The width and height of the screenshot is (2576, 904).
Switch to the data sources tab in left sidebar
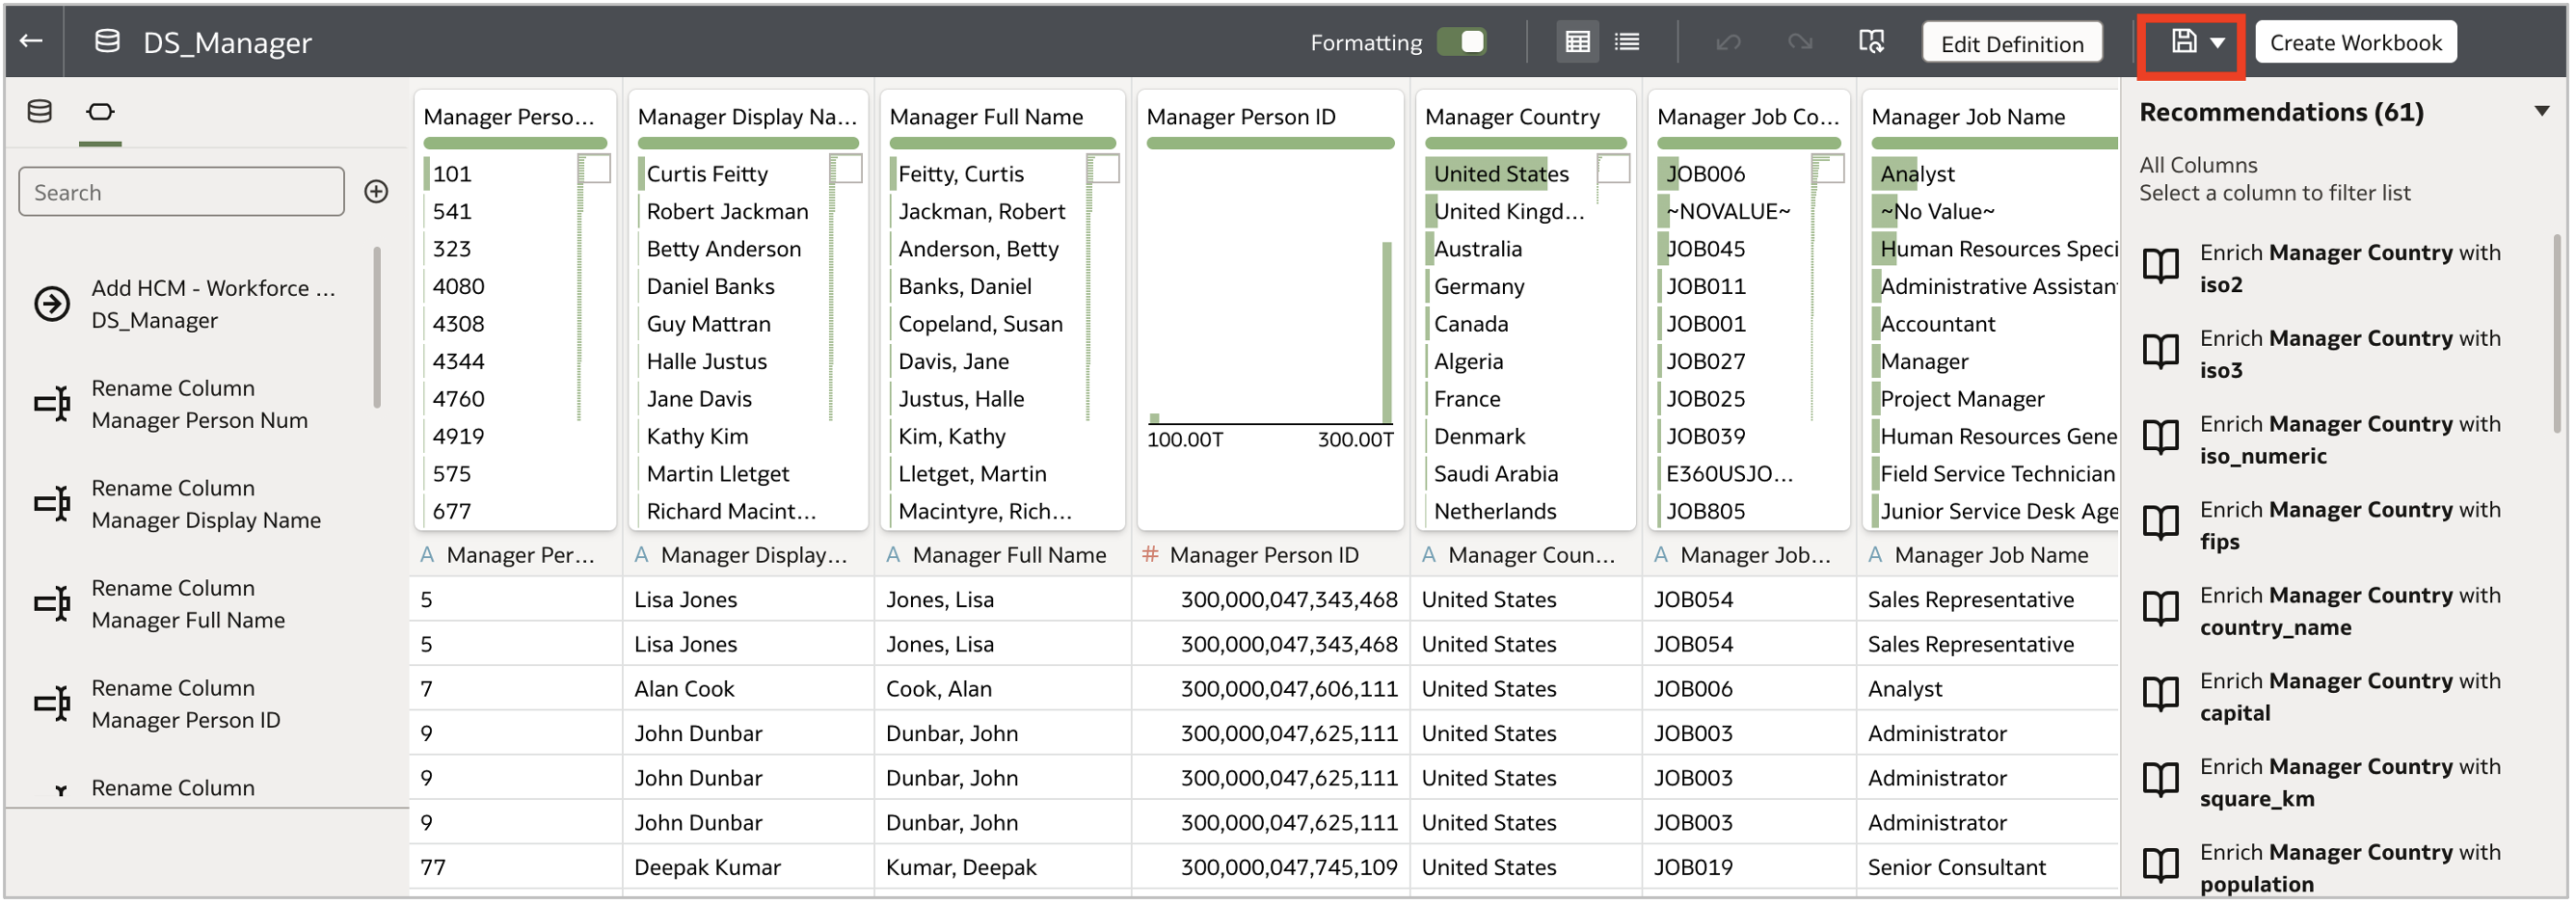click(x=40, y=112)
